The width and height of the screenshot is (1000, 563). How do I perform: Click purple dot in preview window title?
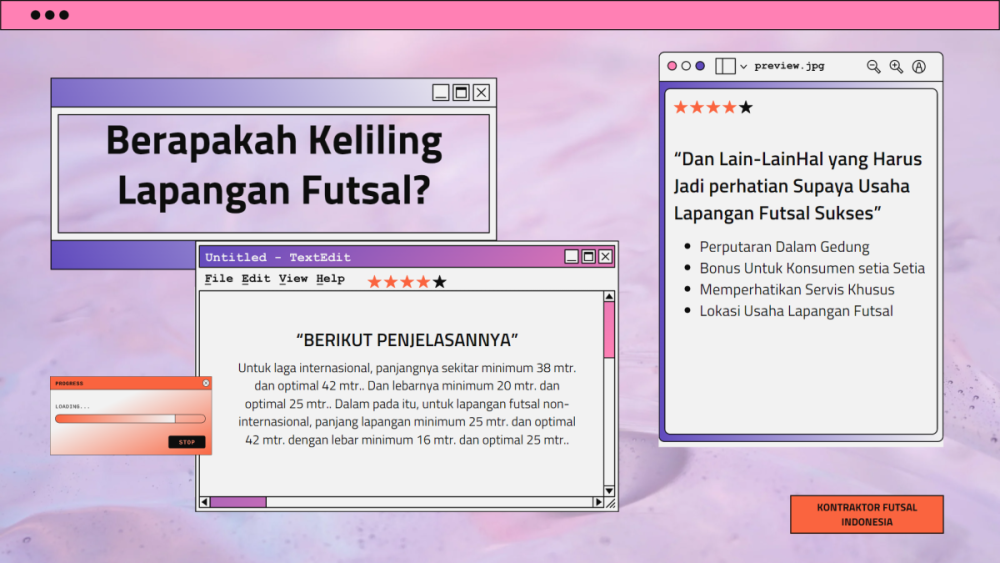pos(700,66)
